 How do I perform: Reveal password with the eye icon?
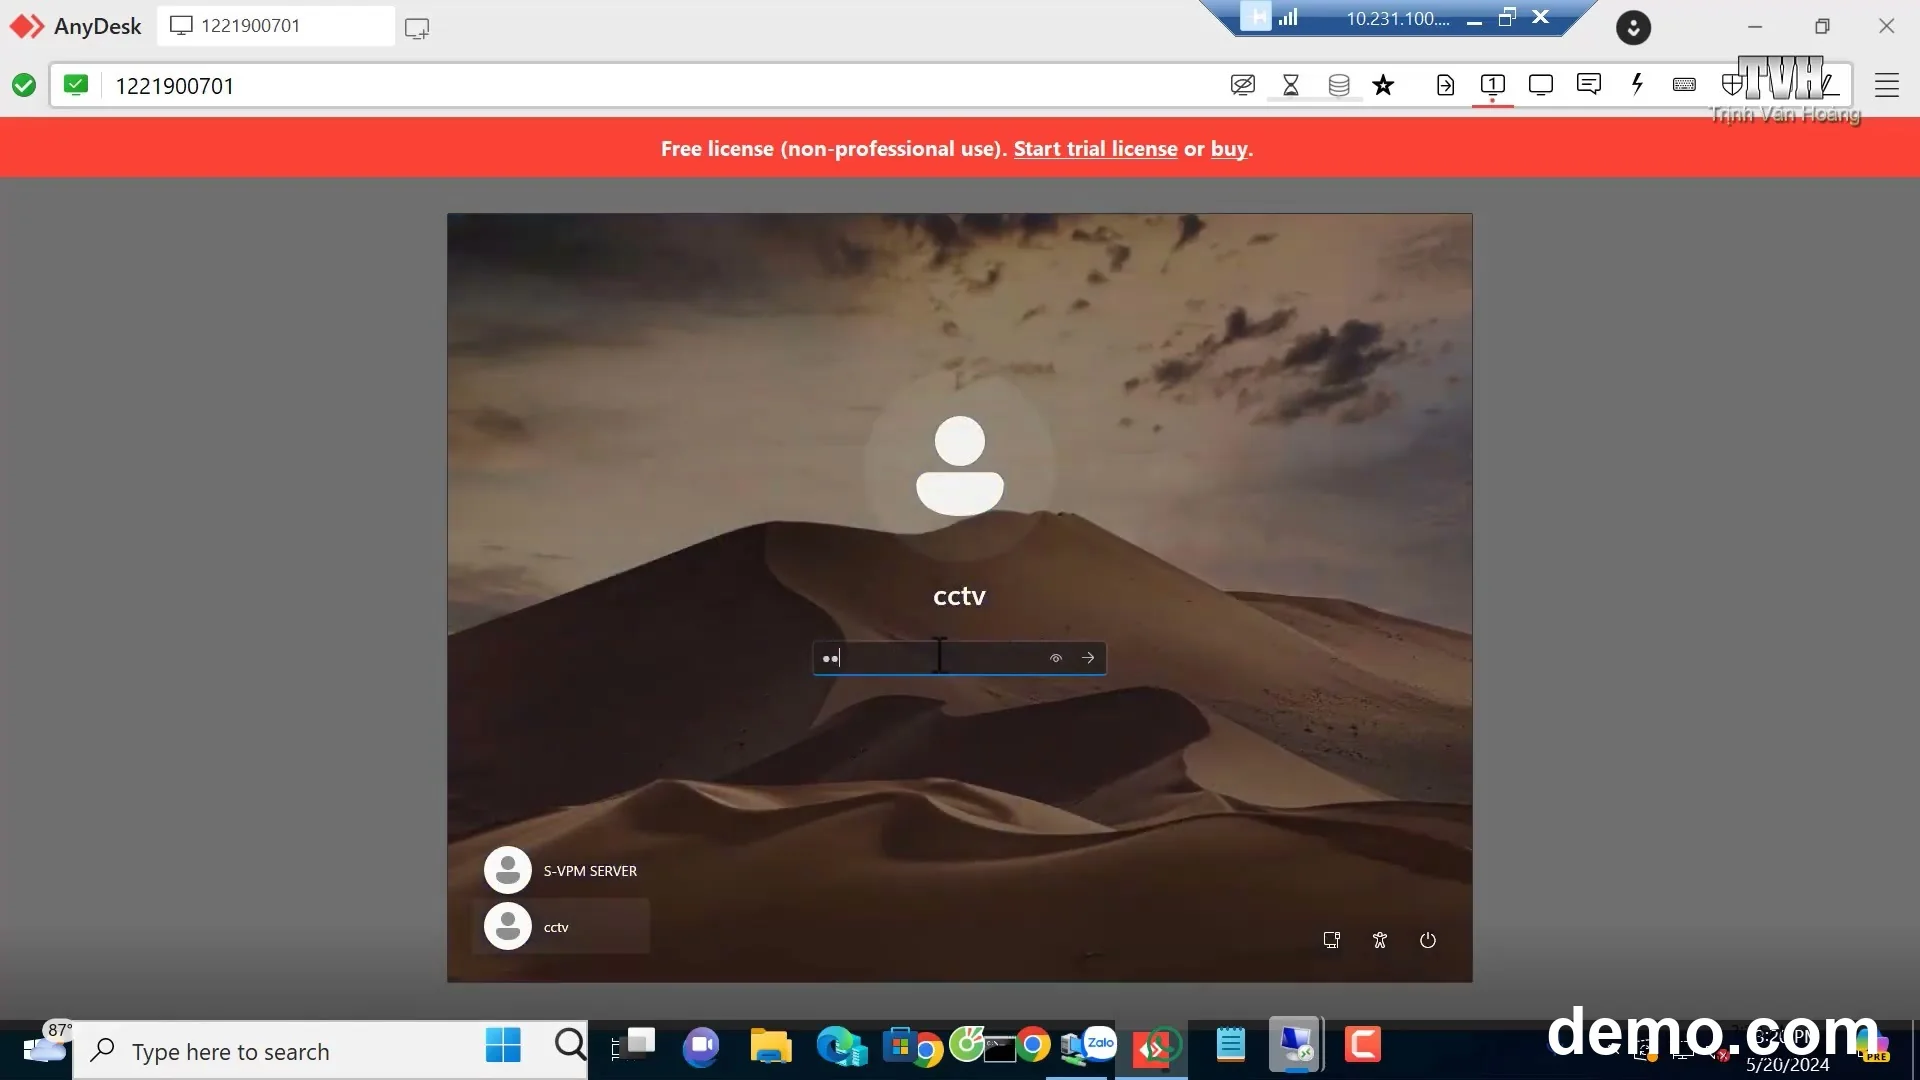[x=1055, y=658]
